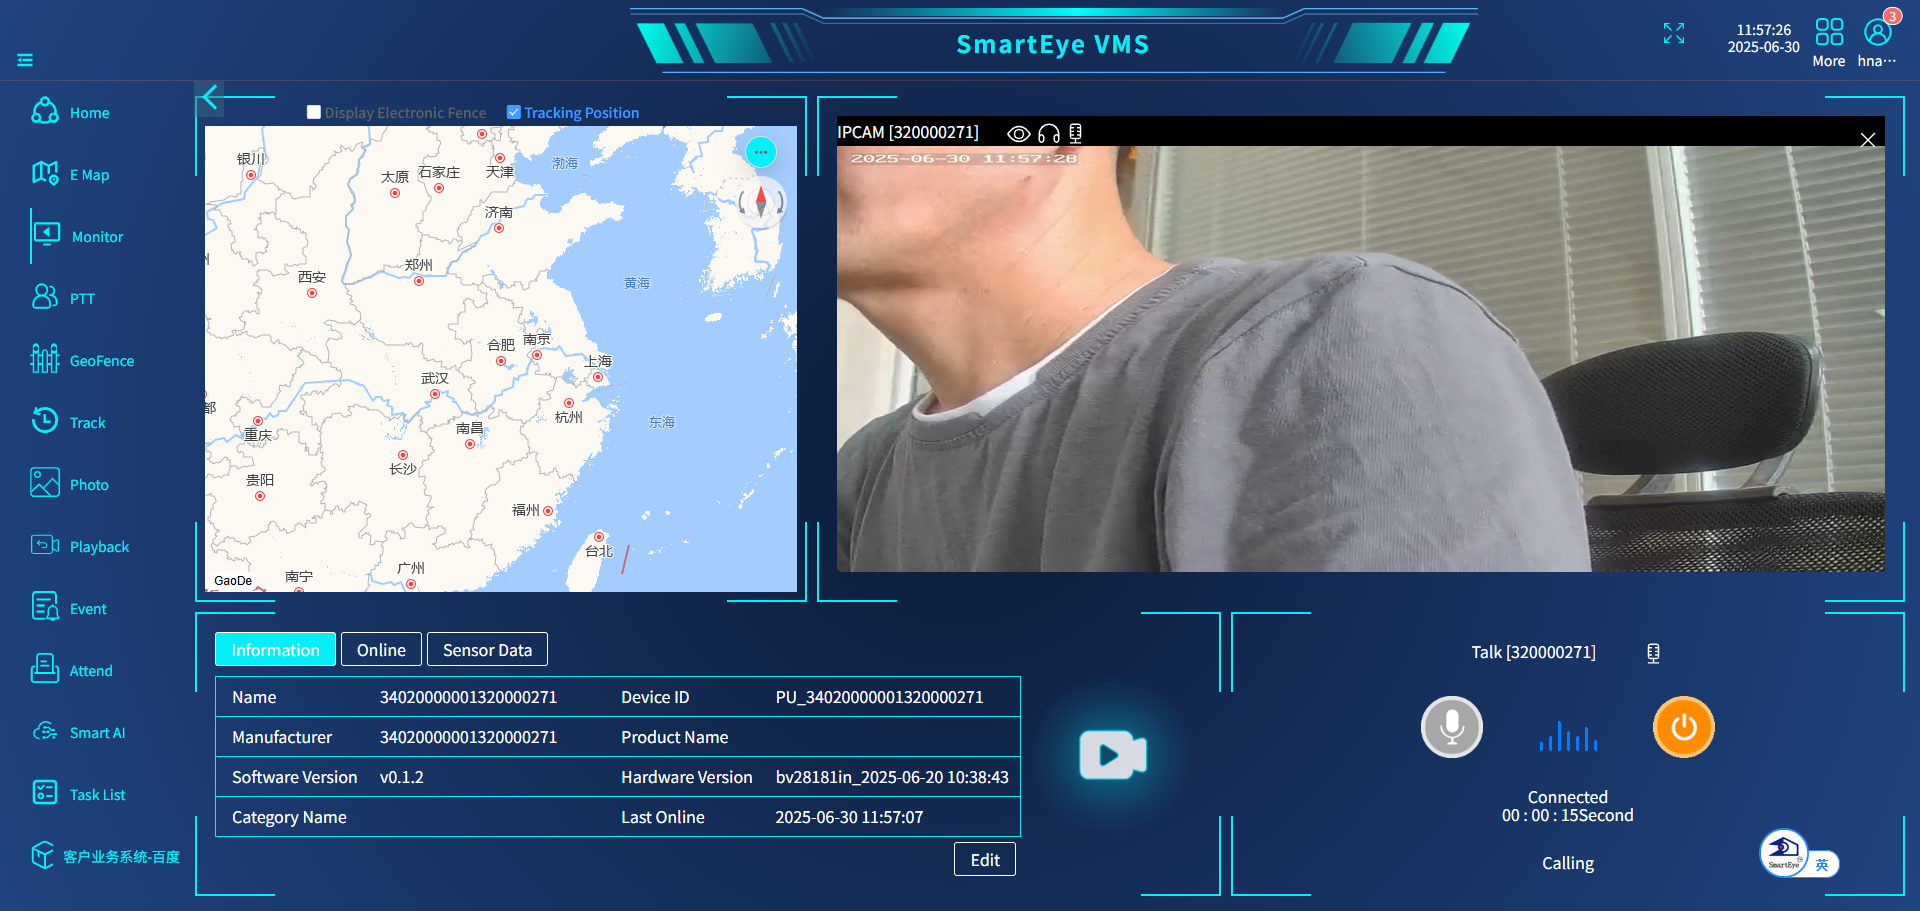Click the gray microphone talk button

pos(1451,727)
